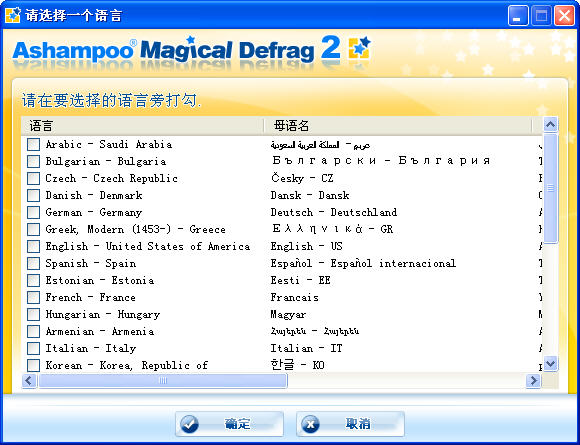Image resolution: width=580 pixels, height=445 pixels.
Task: Select the native name 'Eesti - EE'
Action: [300, 280]
